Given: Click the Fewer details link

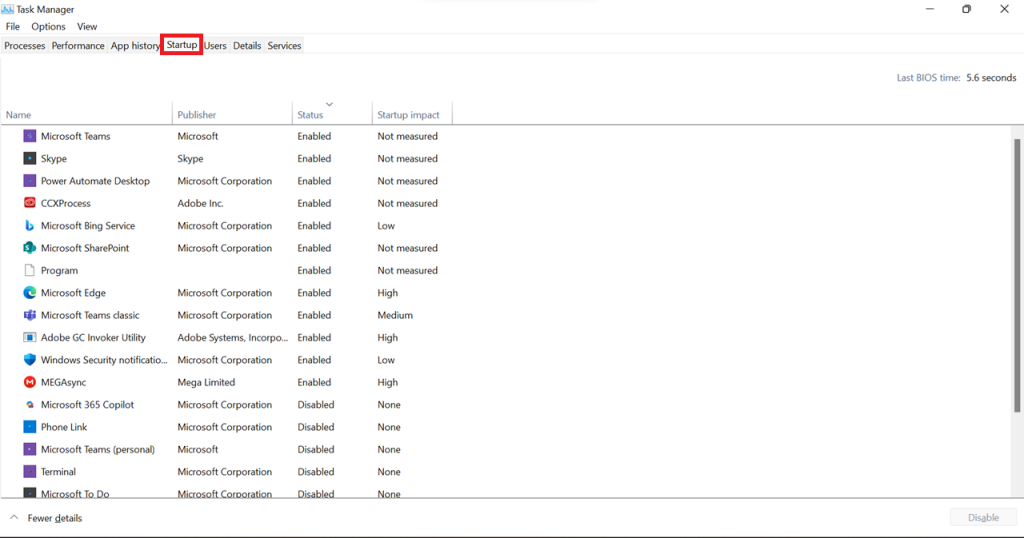Looking at the screenshot, I should coord(55,518).
